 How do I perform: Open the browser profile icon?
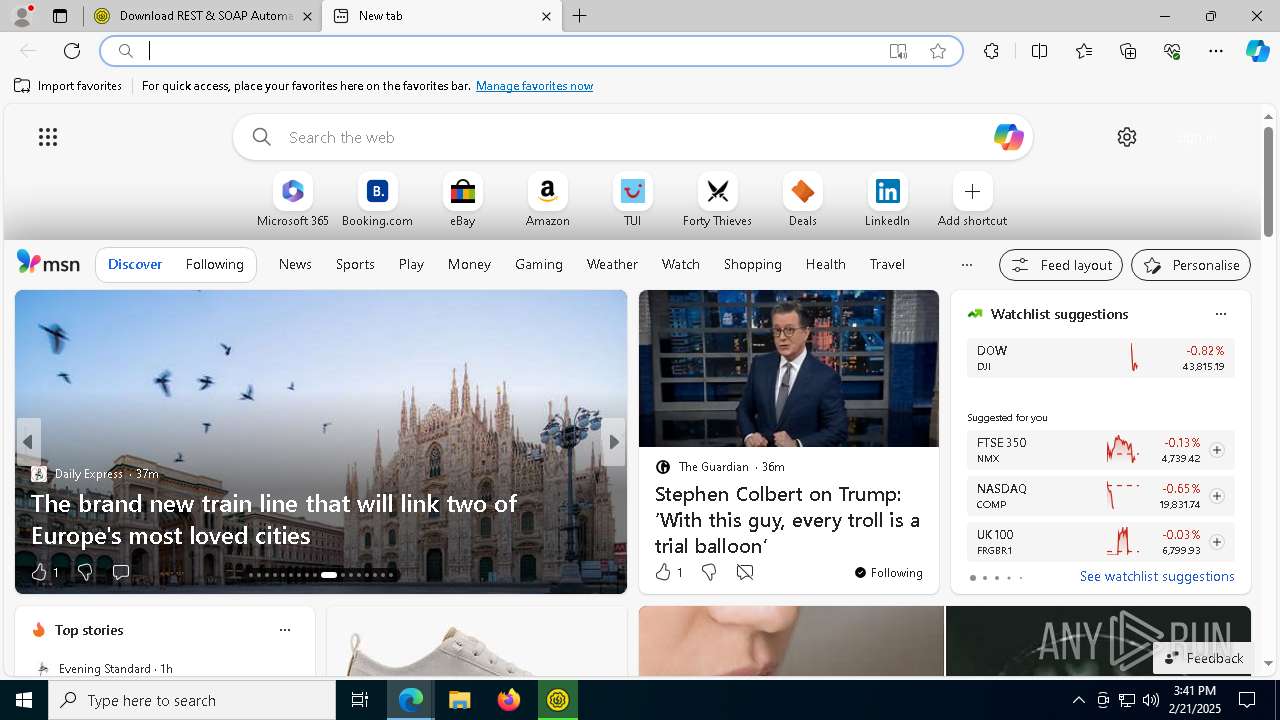pyautogui.click(x=22, y=16)
